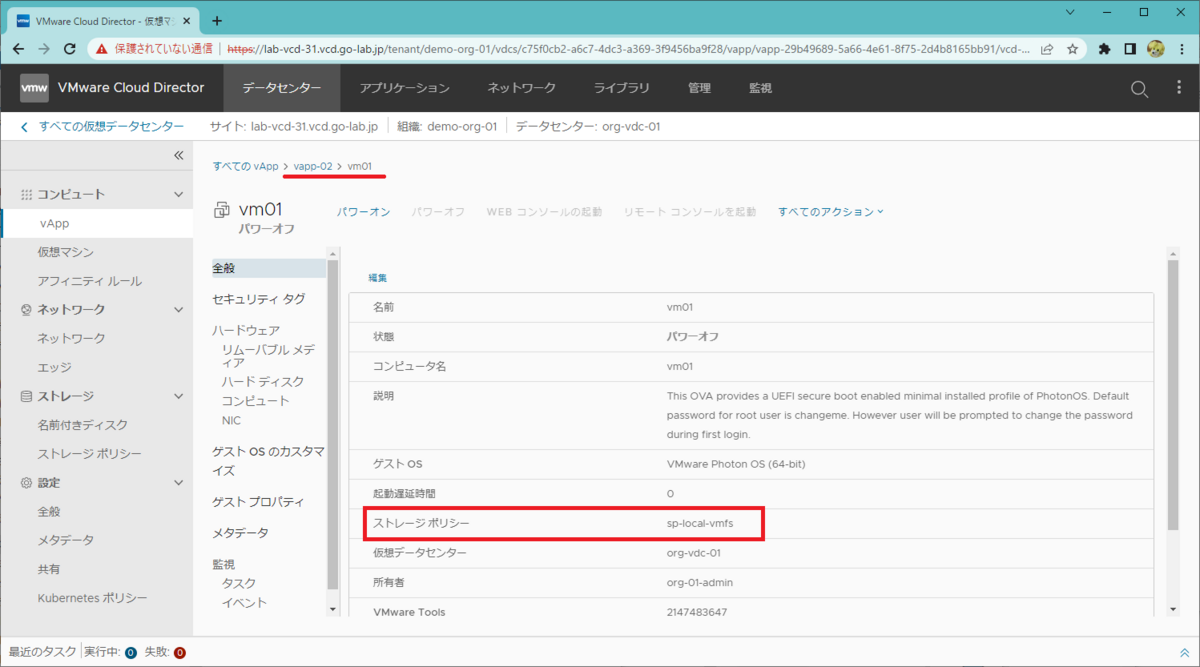
Task: Share this page from the address bar
Action: coord(1047,48)
